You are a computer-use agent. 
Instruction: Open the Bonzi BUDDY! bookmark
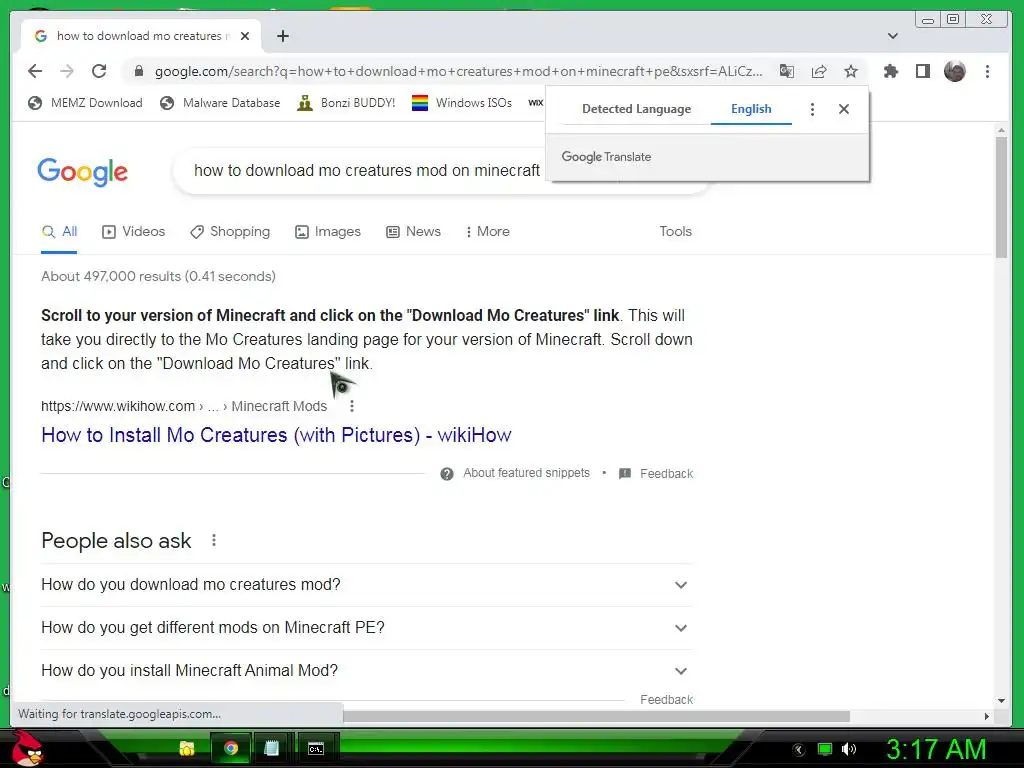[x=346, y=103]
